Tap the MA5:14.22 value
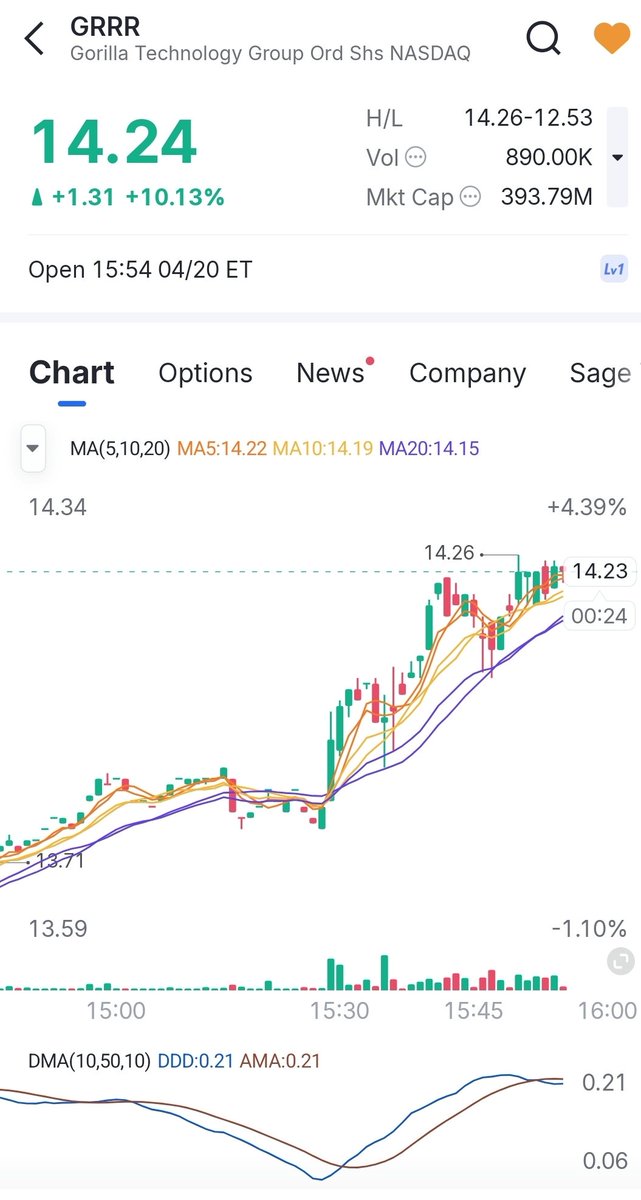The height and width of the screenshot is (1200, 641). (222, 449)
